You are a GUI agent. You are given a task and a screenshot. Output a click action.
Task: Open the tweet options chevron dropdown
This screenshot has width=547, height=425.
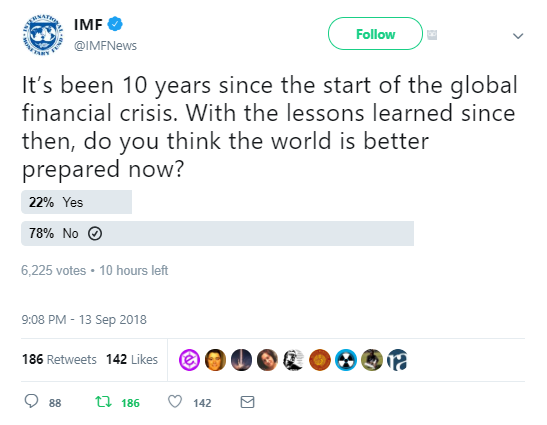[x=518, y=36]
